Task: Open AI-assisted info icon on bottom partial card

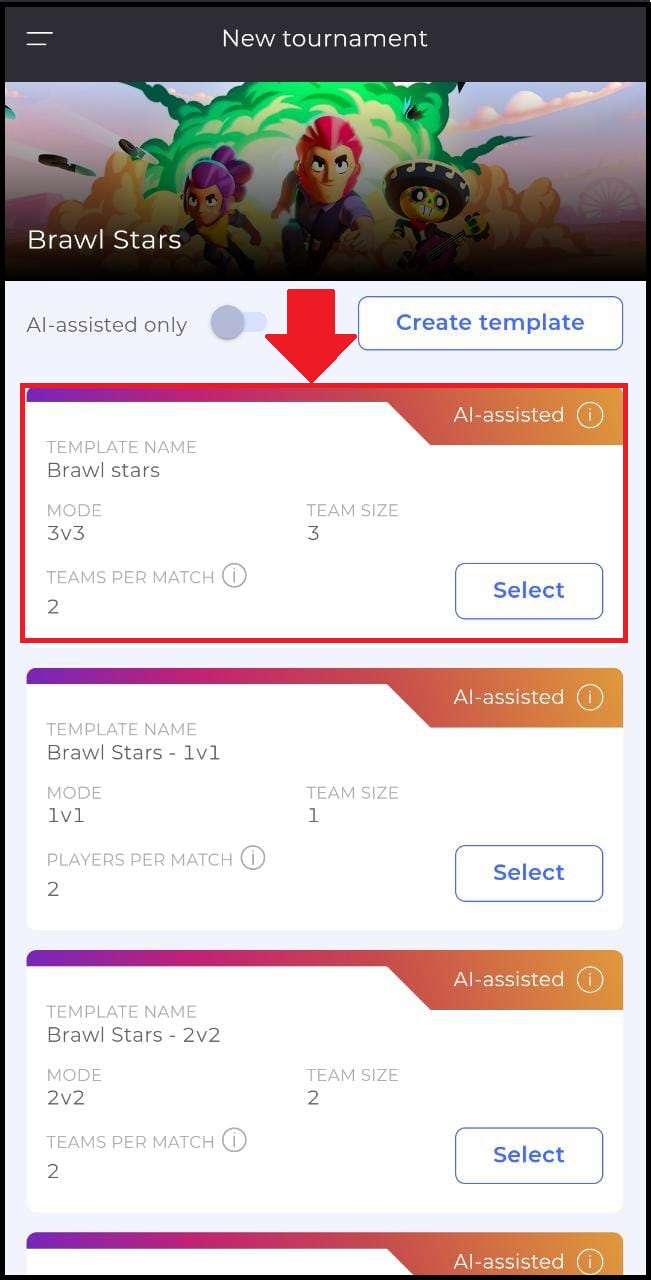Action: [x=590, y=1261]
